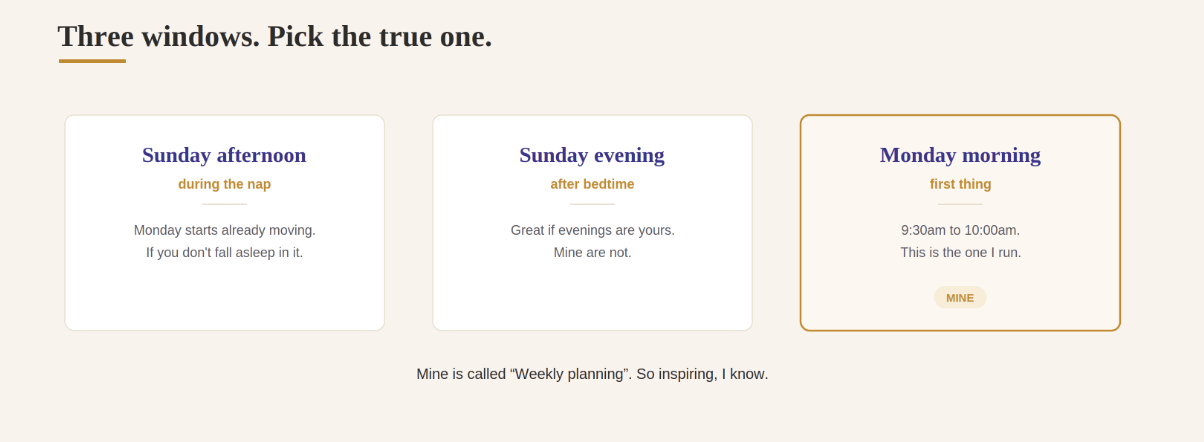Click the "first thing" subtitle

click(960, 184)
